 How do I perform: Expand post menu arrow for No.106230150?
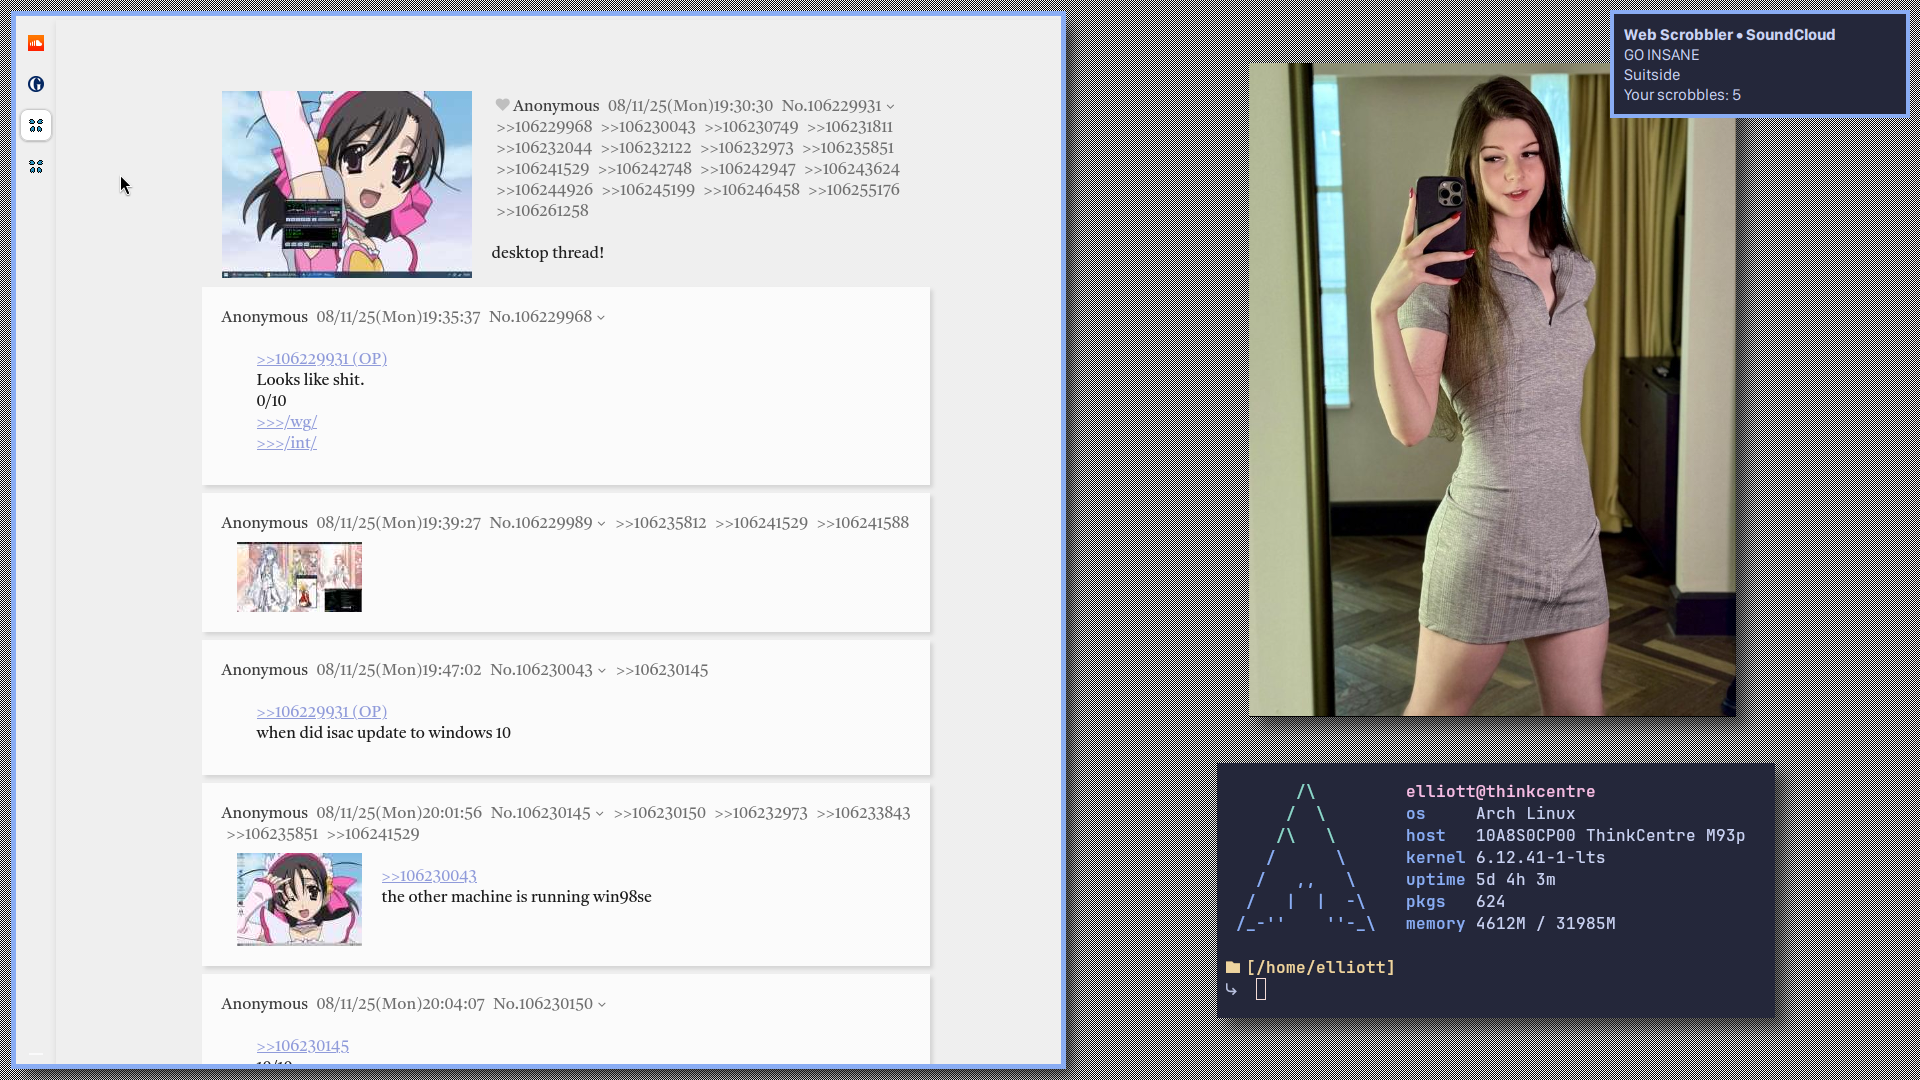tap(602, 1005)
